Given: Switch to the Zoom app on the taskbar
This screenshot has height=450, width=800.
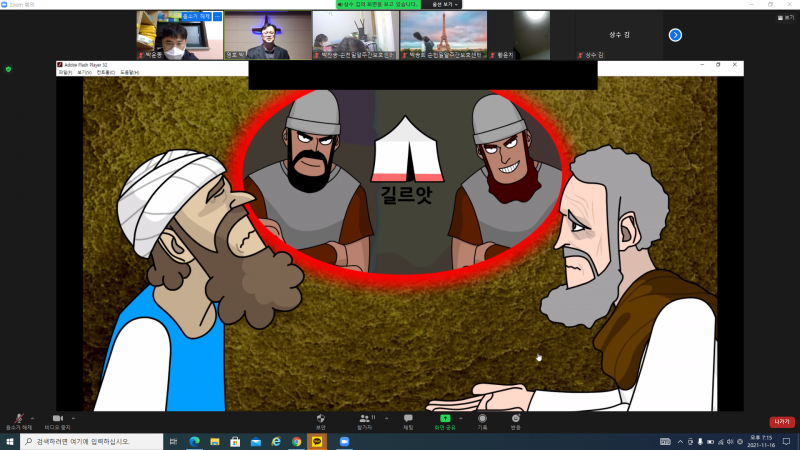Looking at the screenshot, I should (344, 441).
